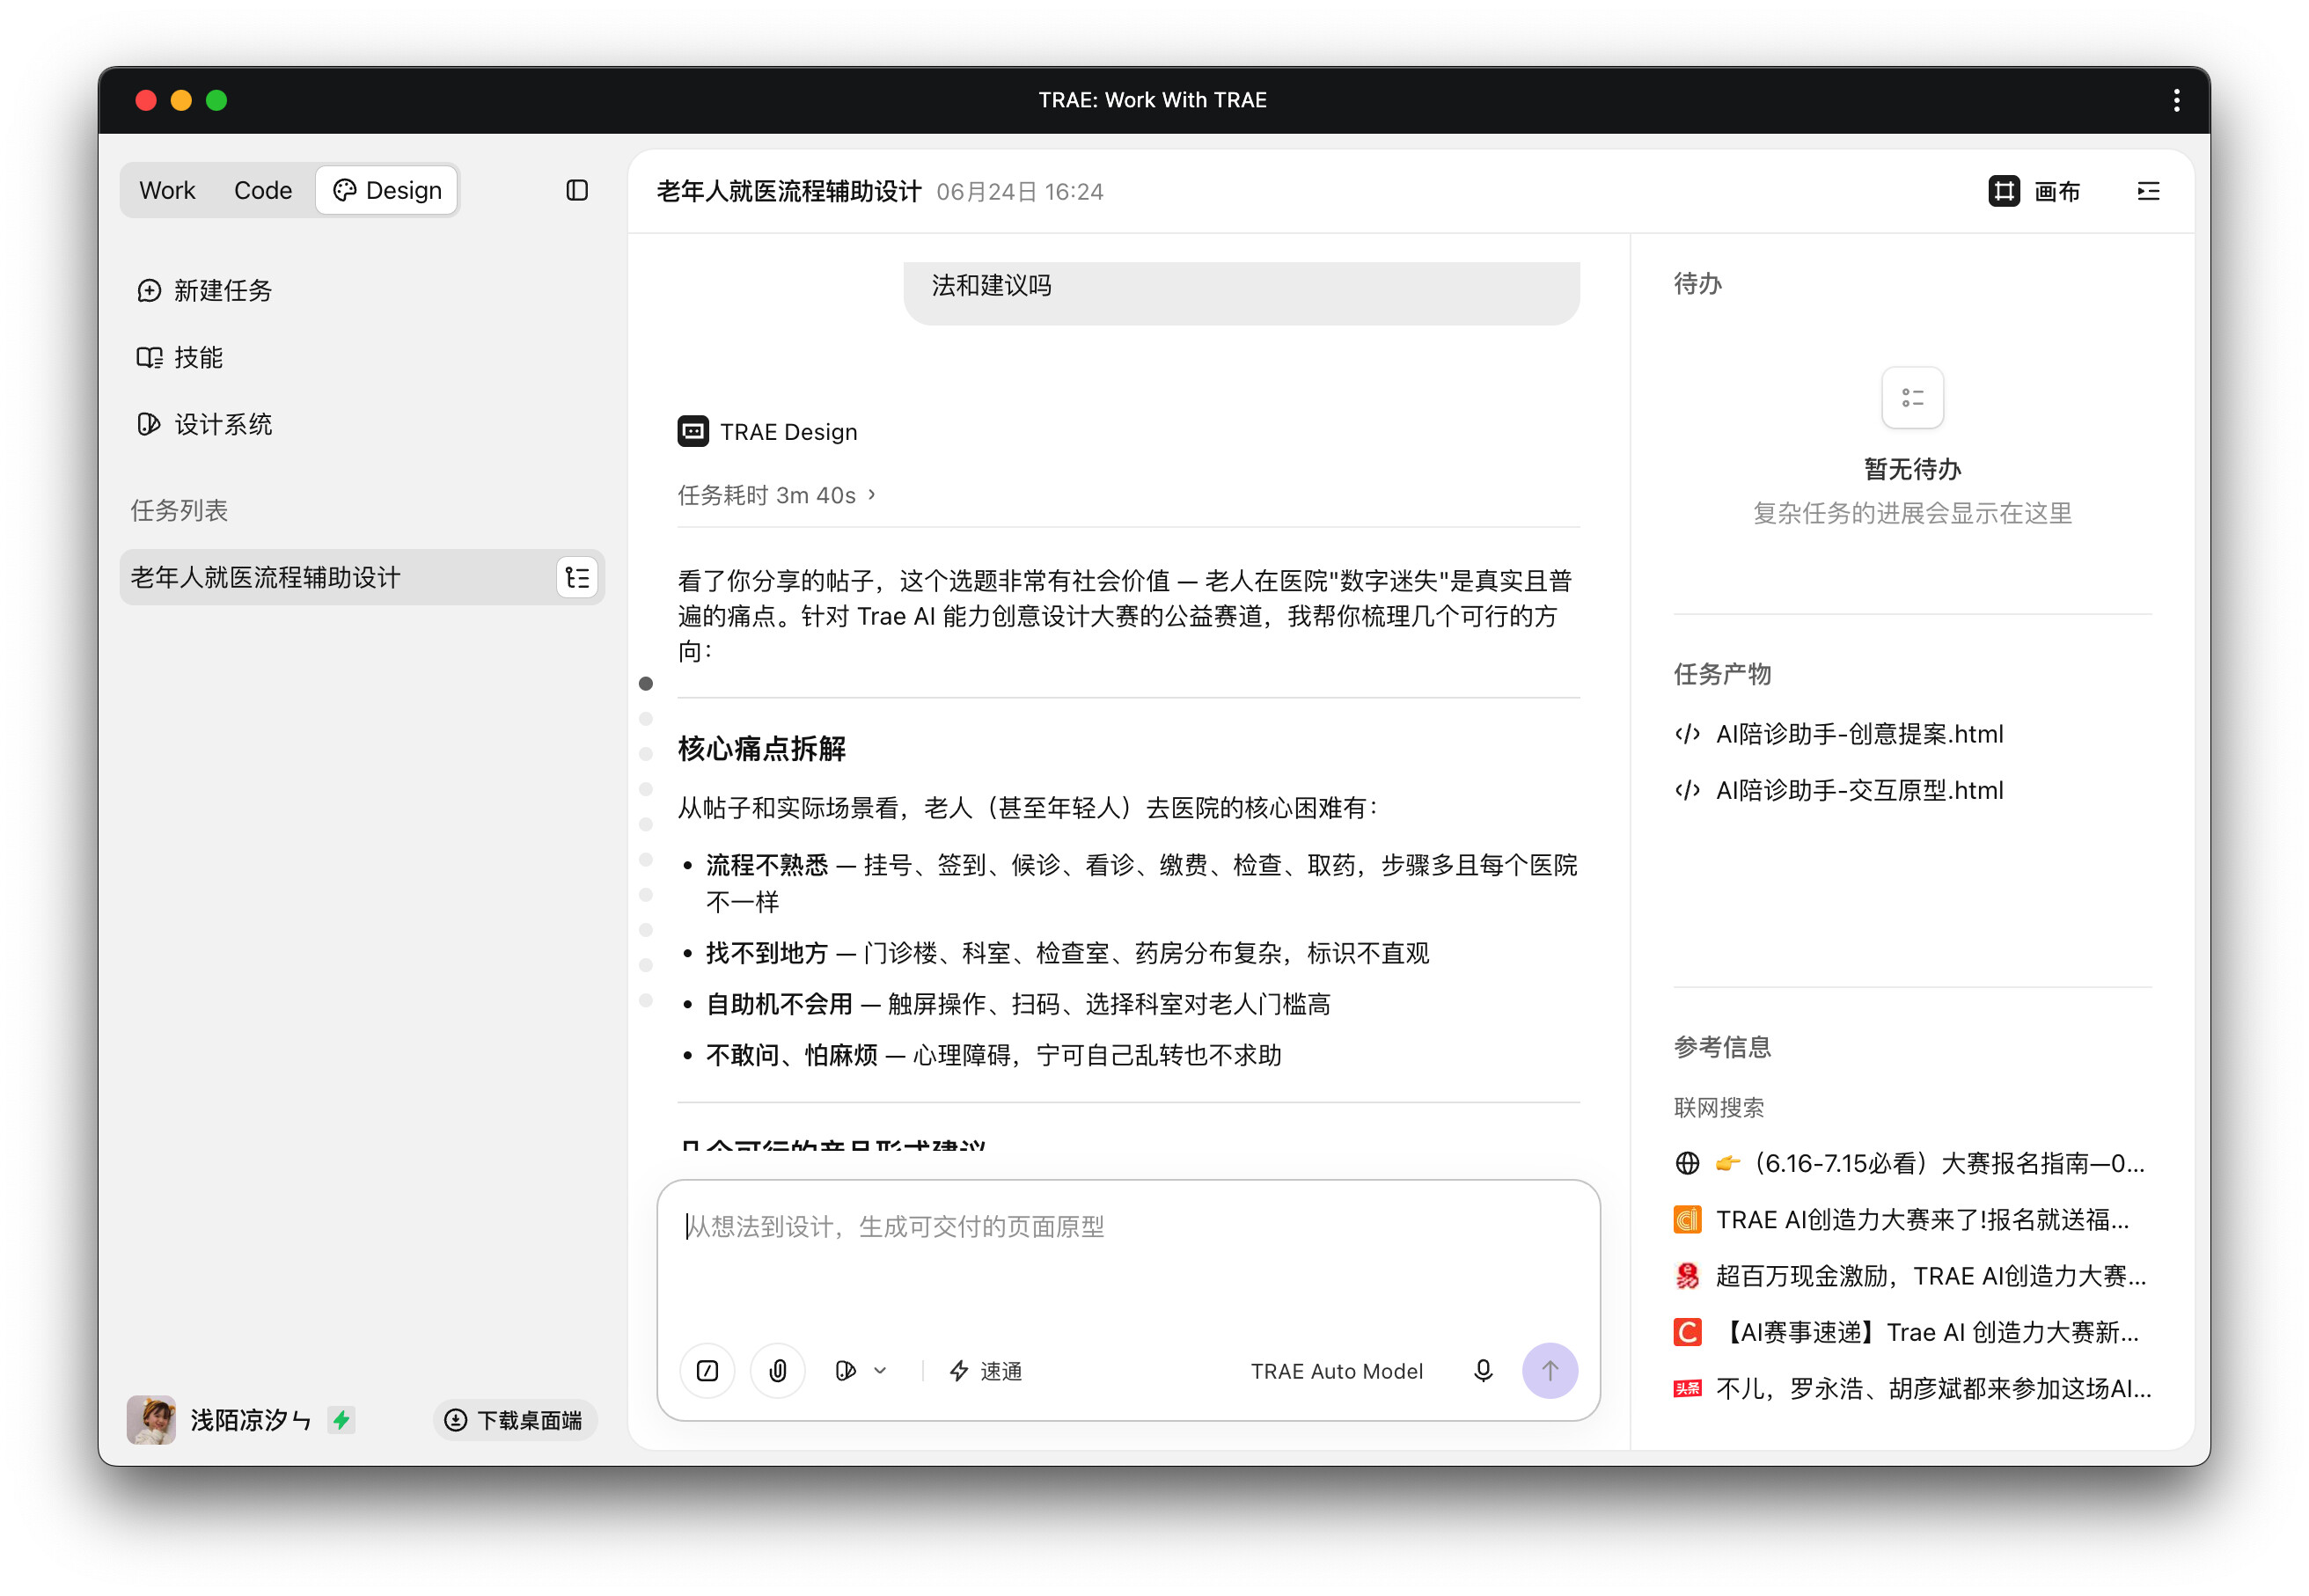Screen dimensions: 2309x1596
Task: Click the 联网搜索 label
Action: (x=1719, y=1107)
